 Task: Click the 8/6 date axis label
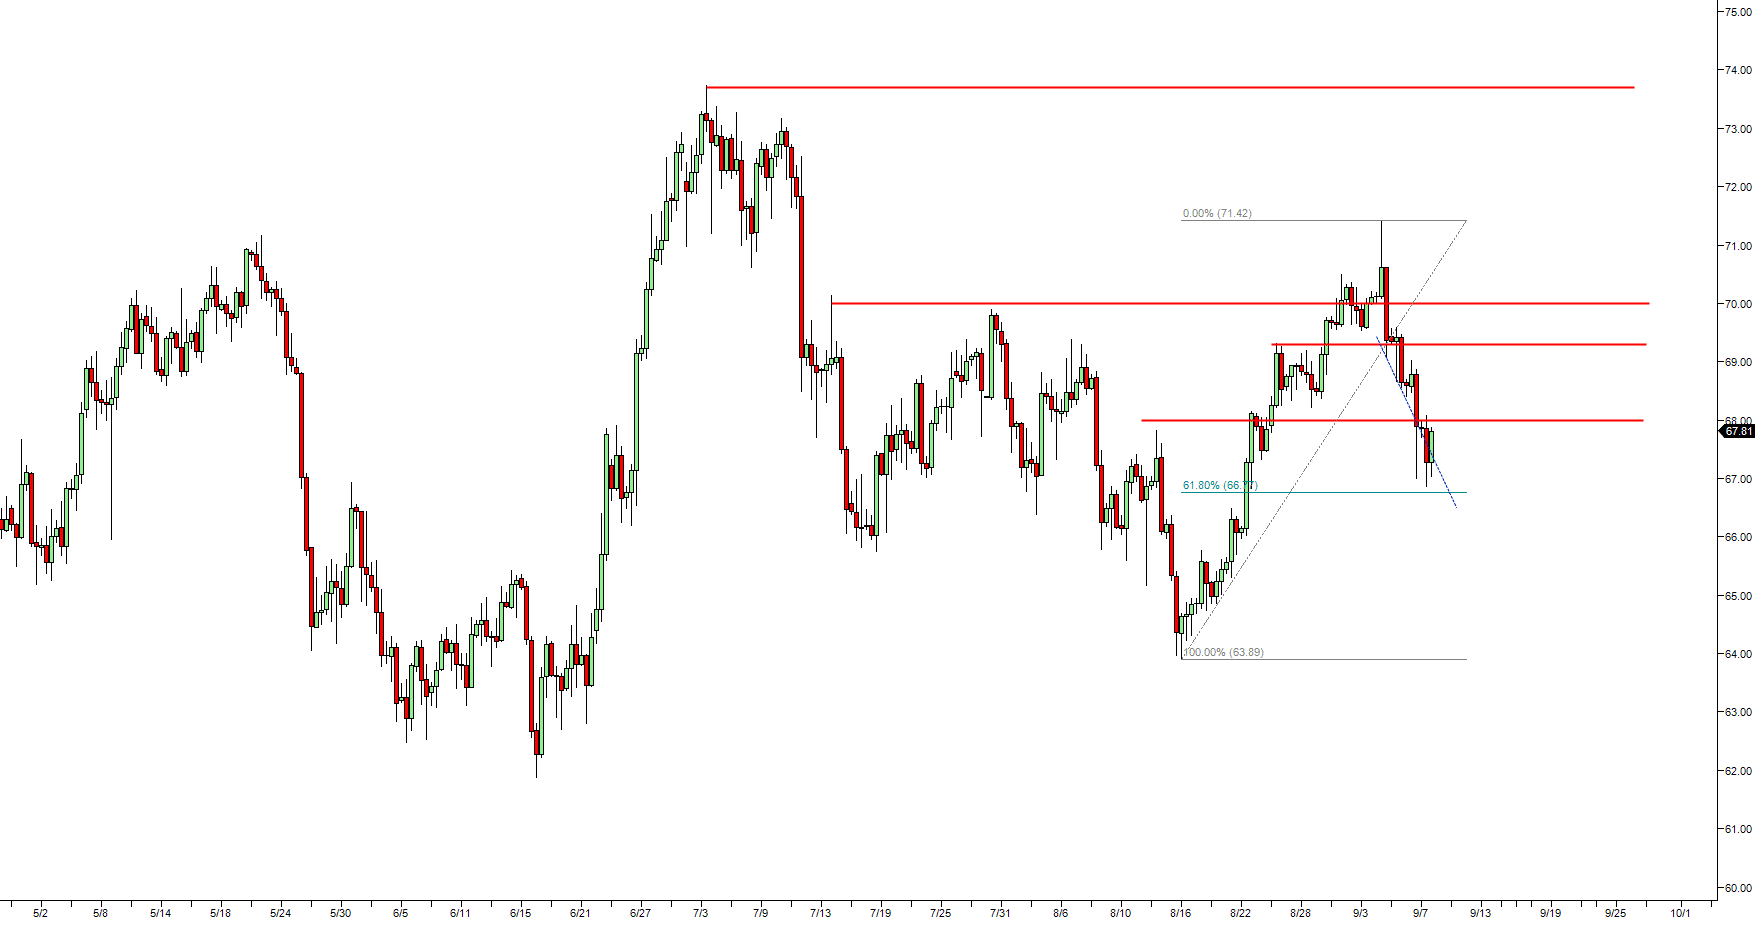coord(1060,913)
